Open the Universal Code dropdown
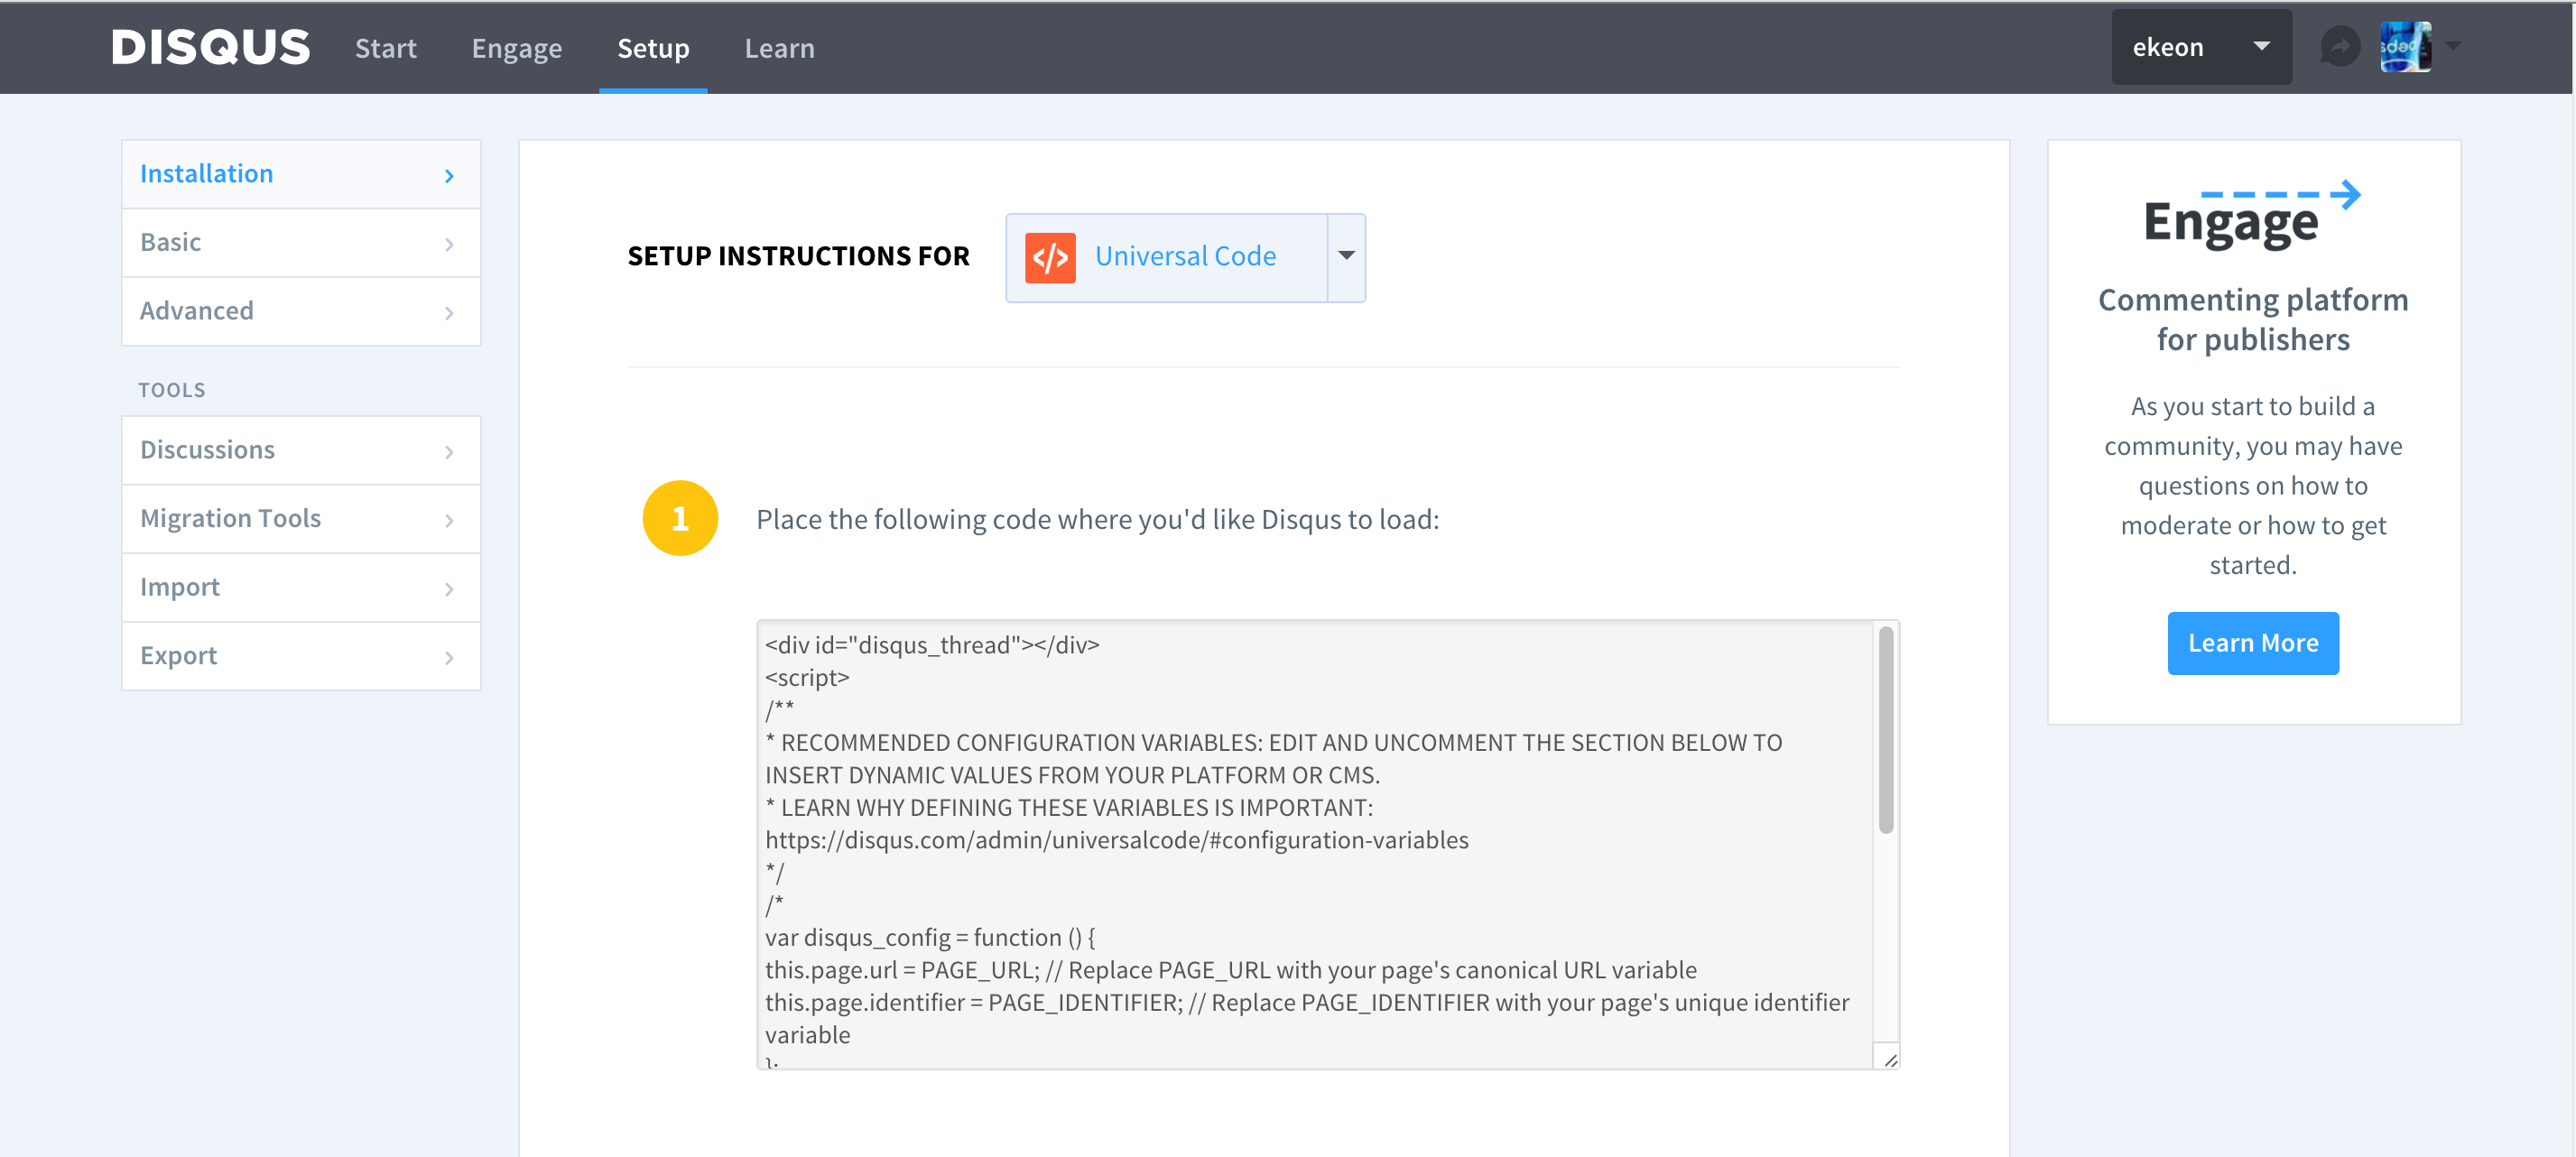The height and width of the screenshot is (1157, 2576). coord(1348,256)
